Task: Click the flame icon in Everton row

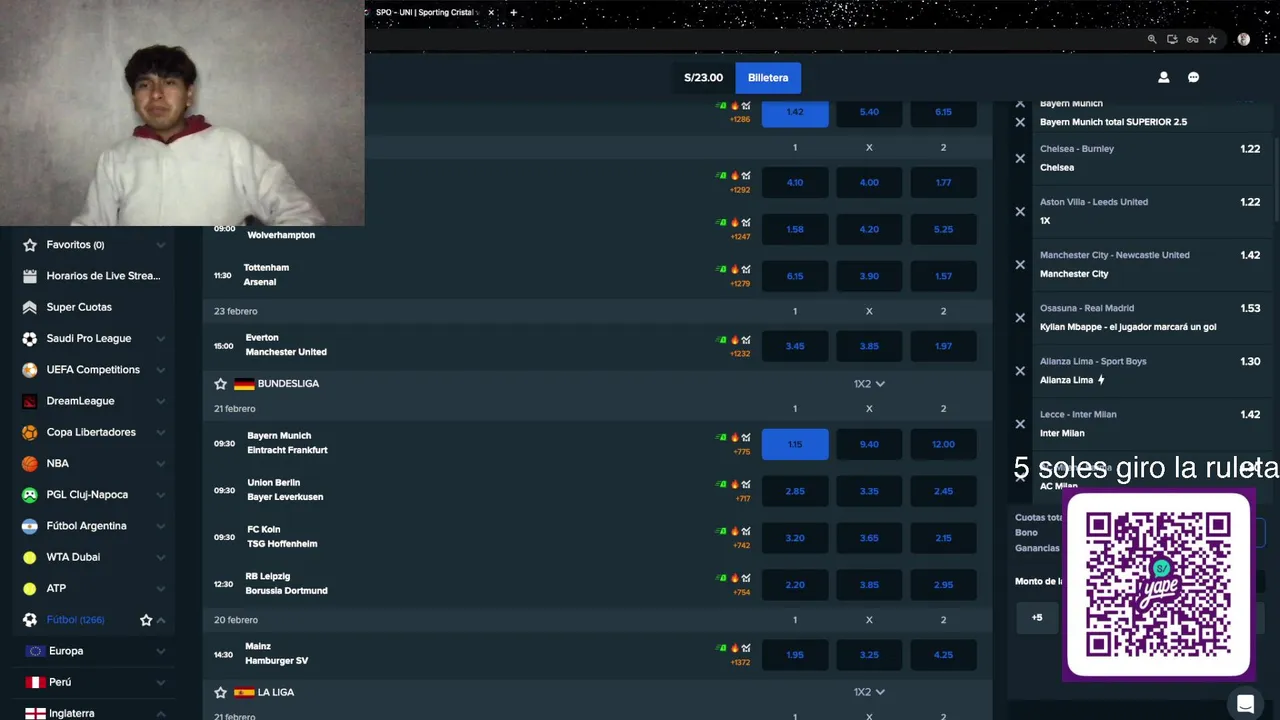Action: coord(734,339)
